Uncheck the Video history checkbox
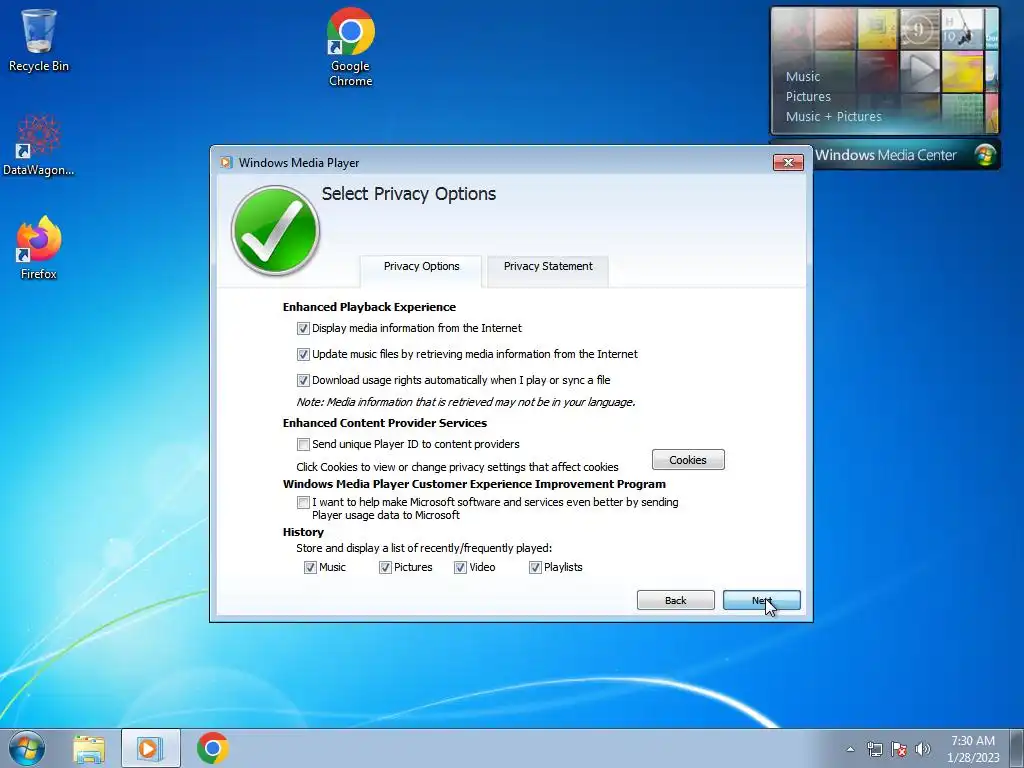Screen dimensions: 1024x768 pos(460,568)
